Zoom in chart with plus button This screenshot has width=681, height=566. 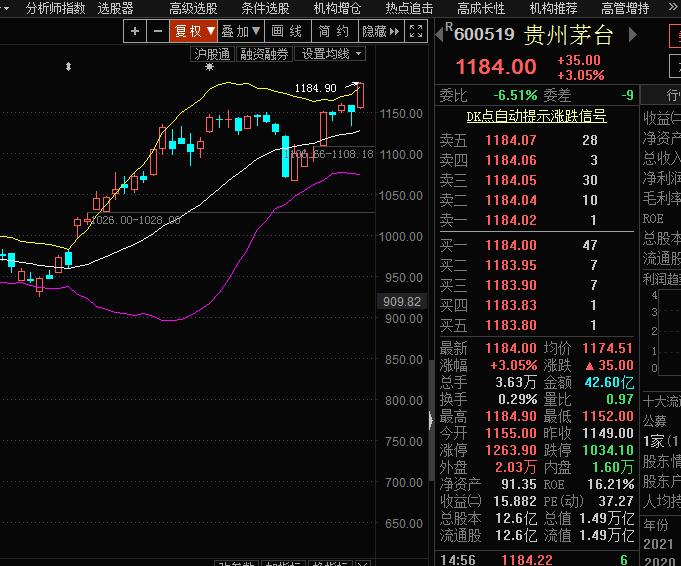[135, 31]
